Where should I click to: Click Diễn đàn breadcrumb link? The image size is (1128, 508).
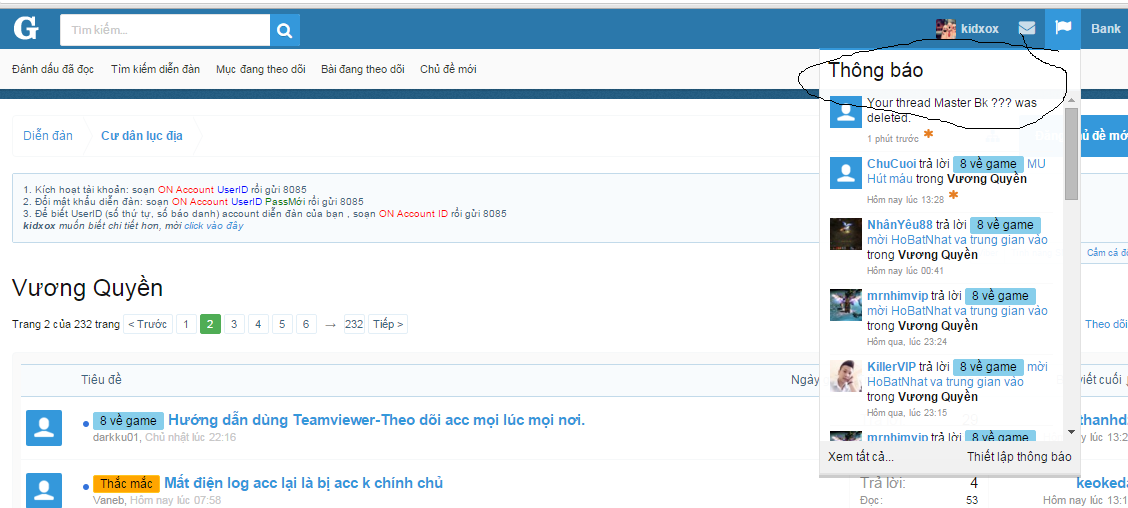pyautogui.click(x=48, y=136)
